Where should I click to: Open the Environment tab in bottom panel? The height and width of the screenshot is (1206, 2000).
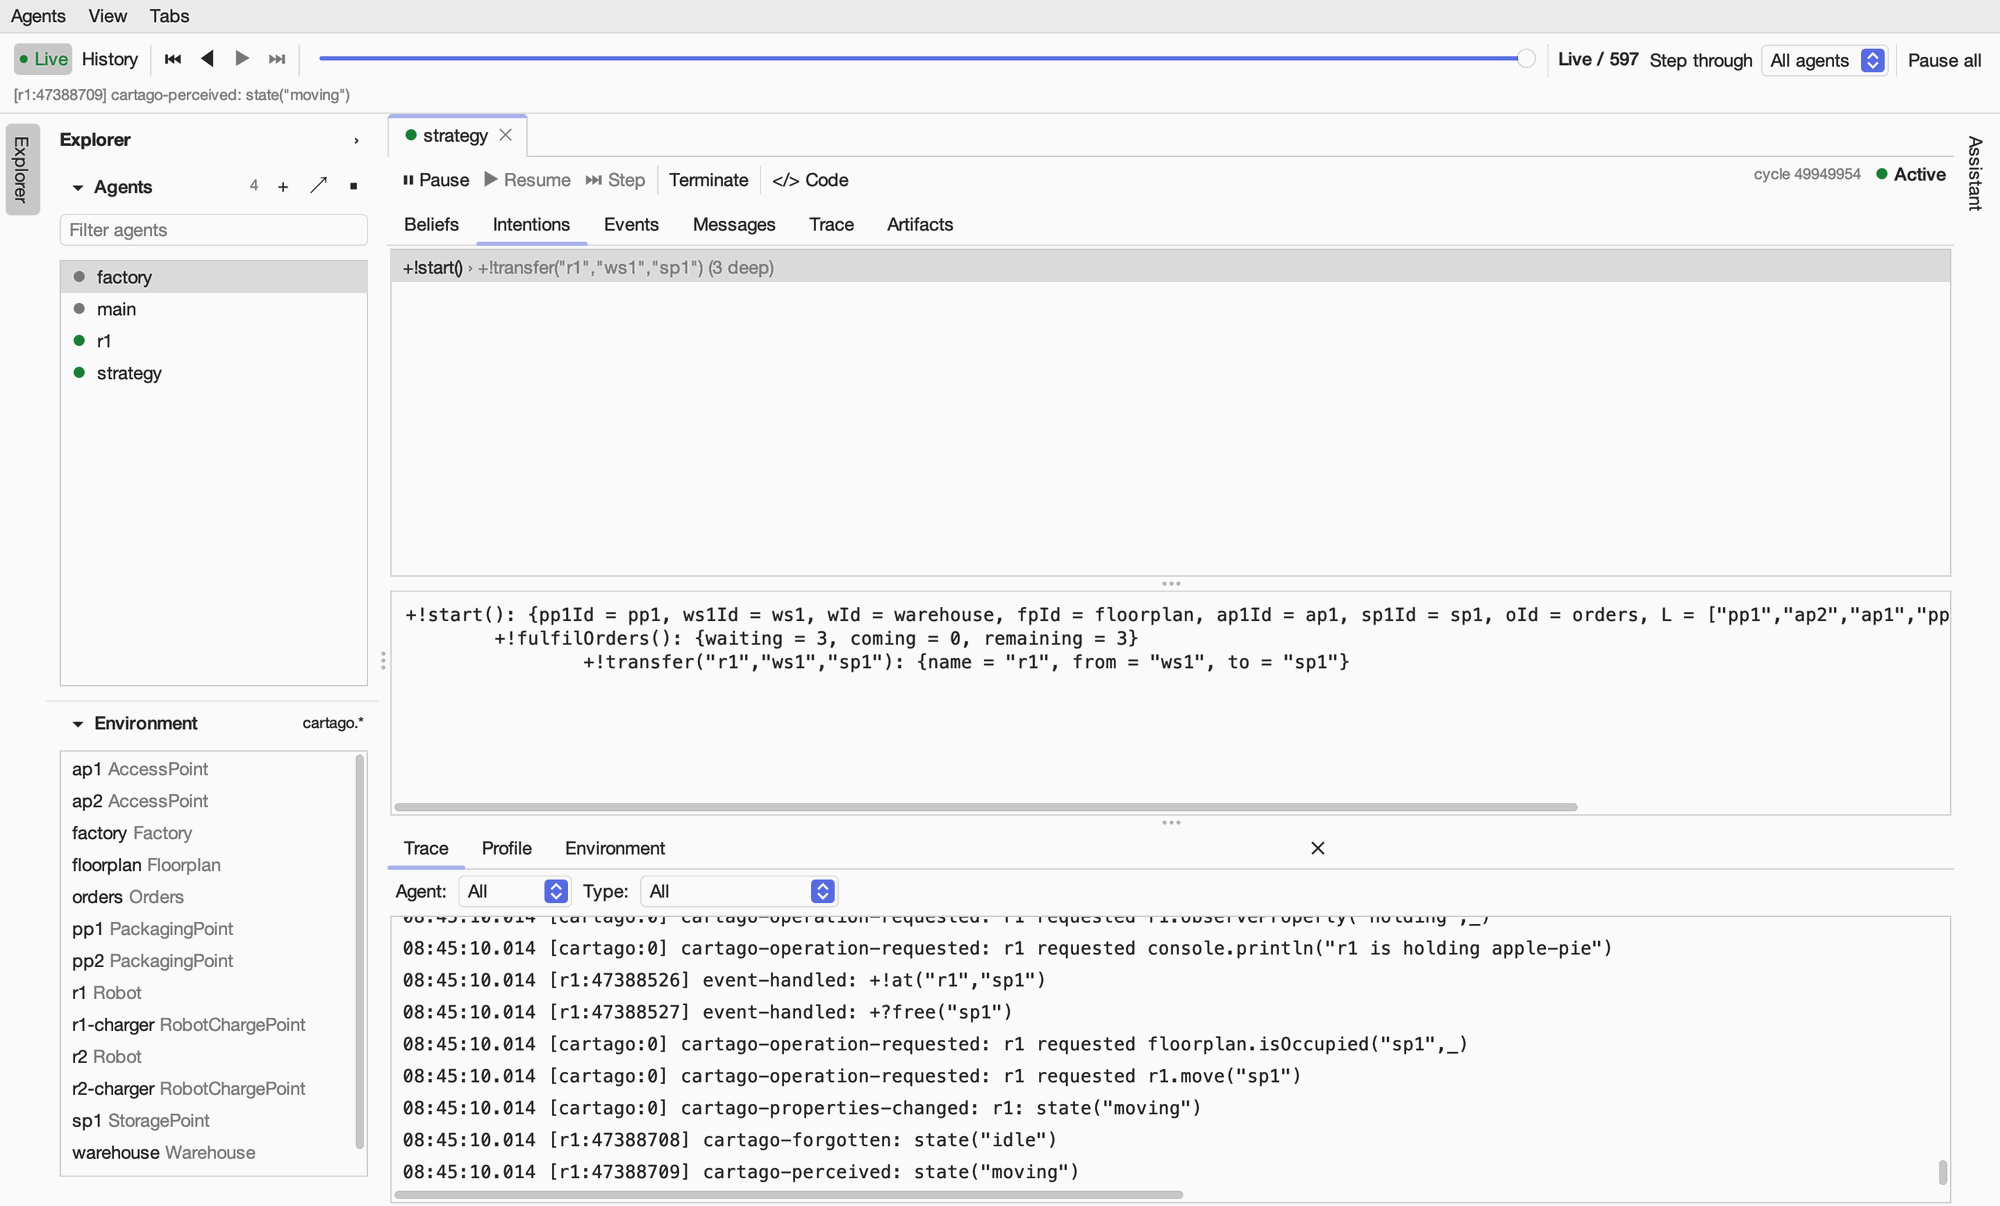[615, 848]
